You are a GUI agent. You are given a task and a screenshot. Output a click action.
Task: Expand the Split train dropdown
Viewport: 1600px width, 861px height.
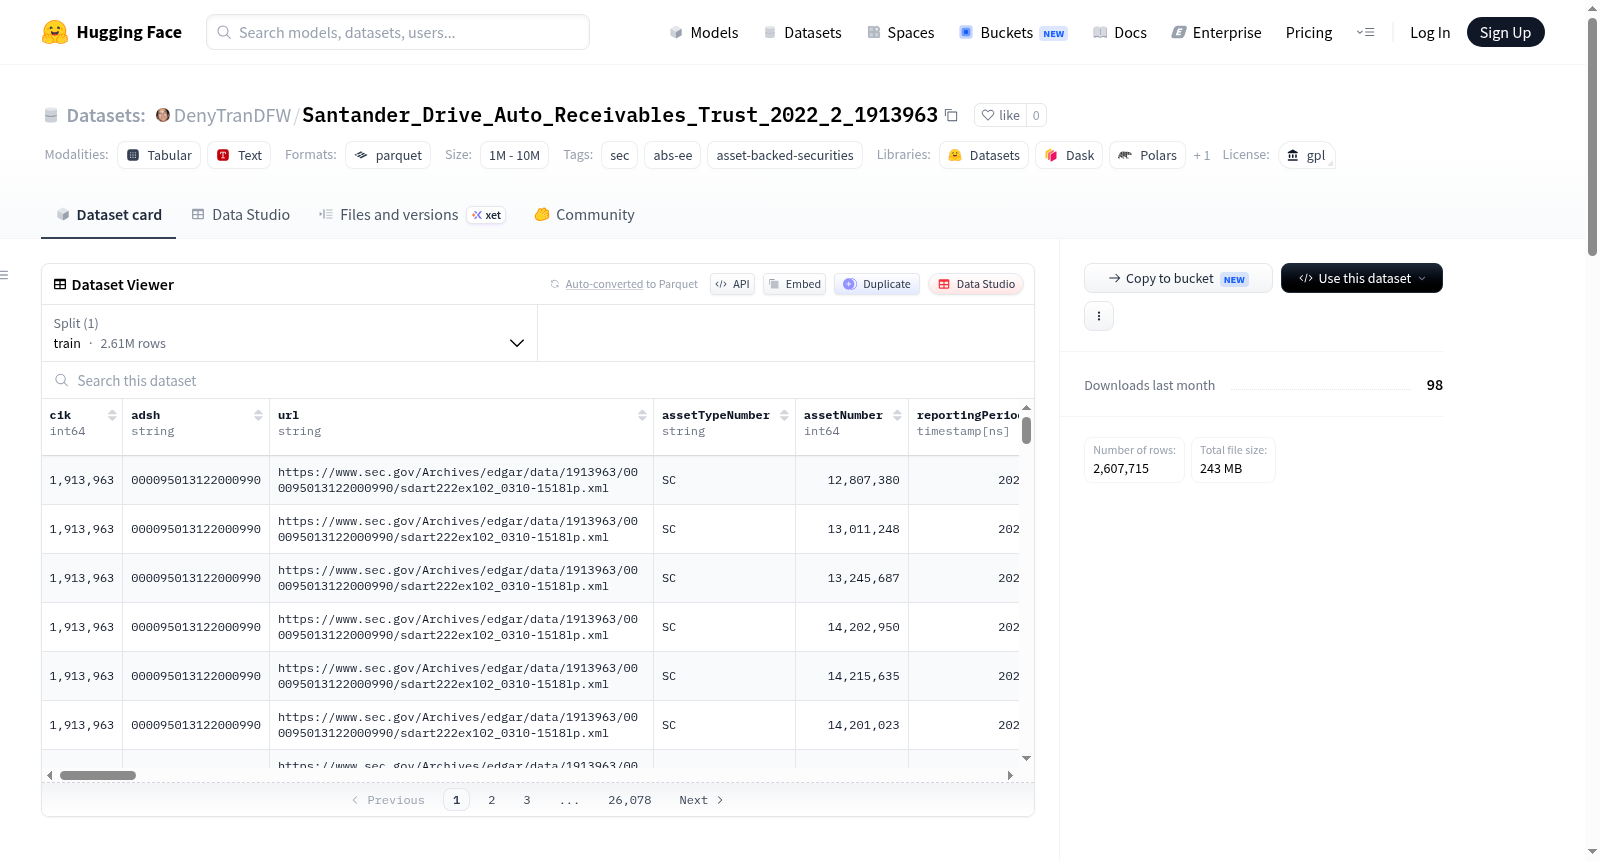(x=290, y=333)
